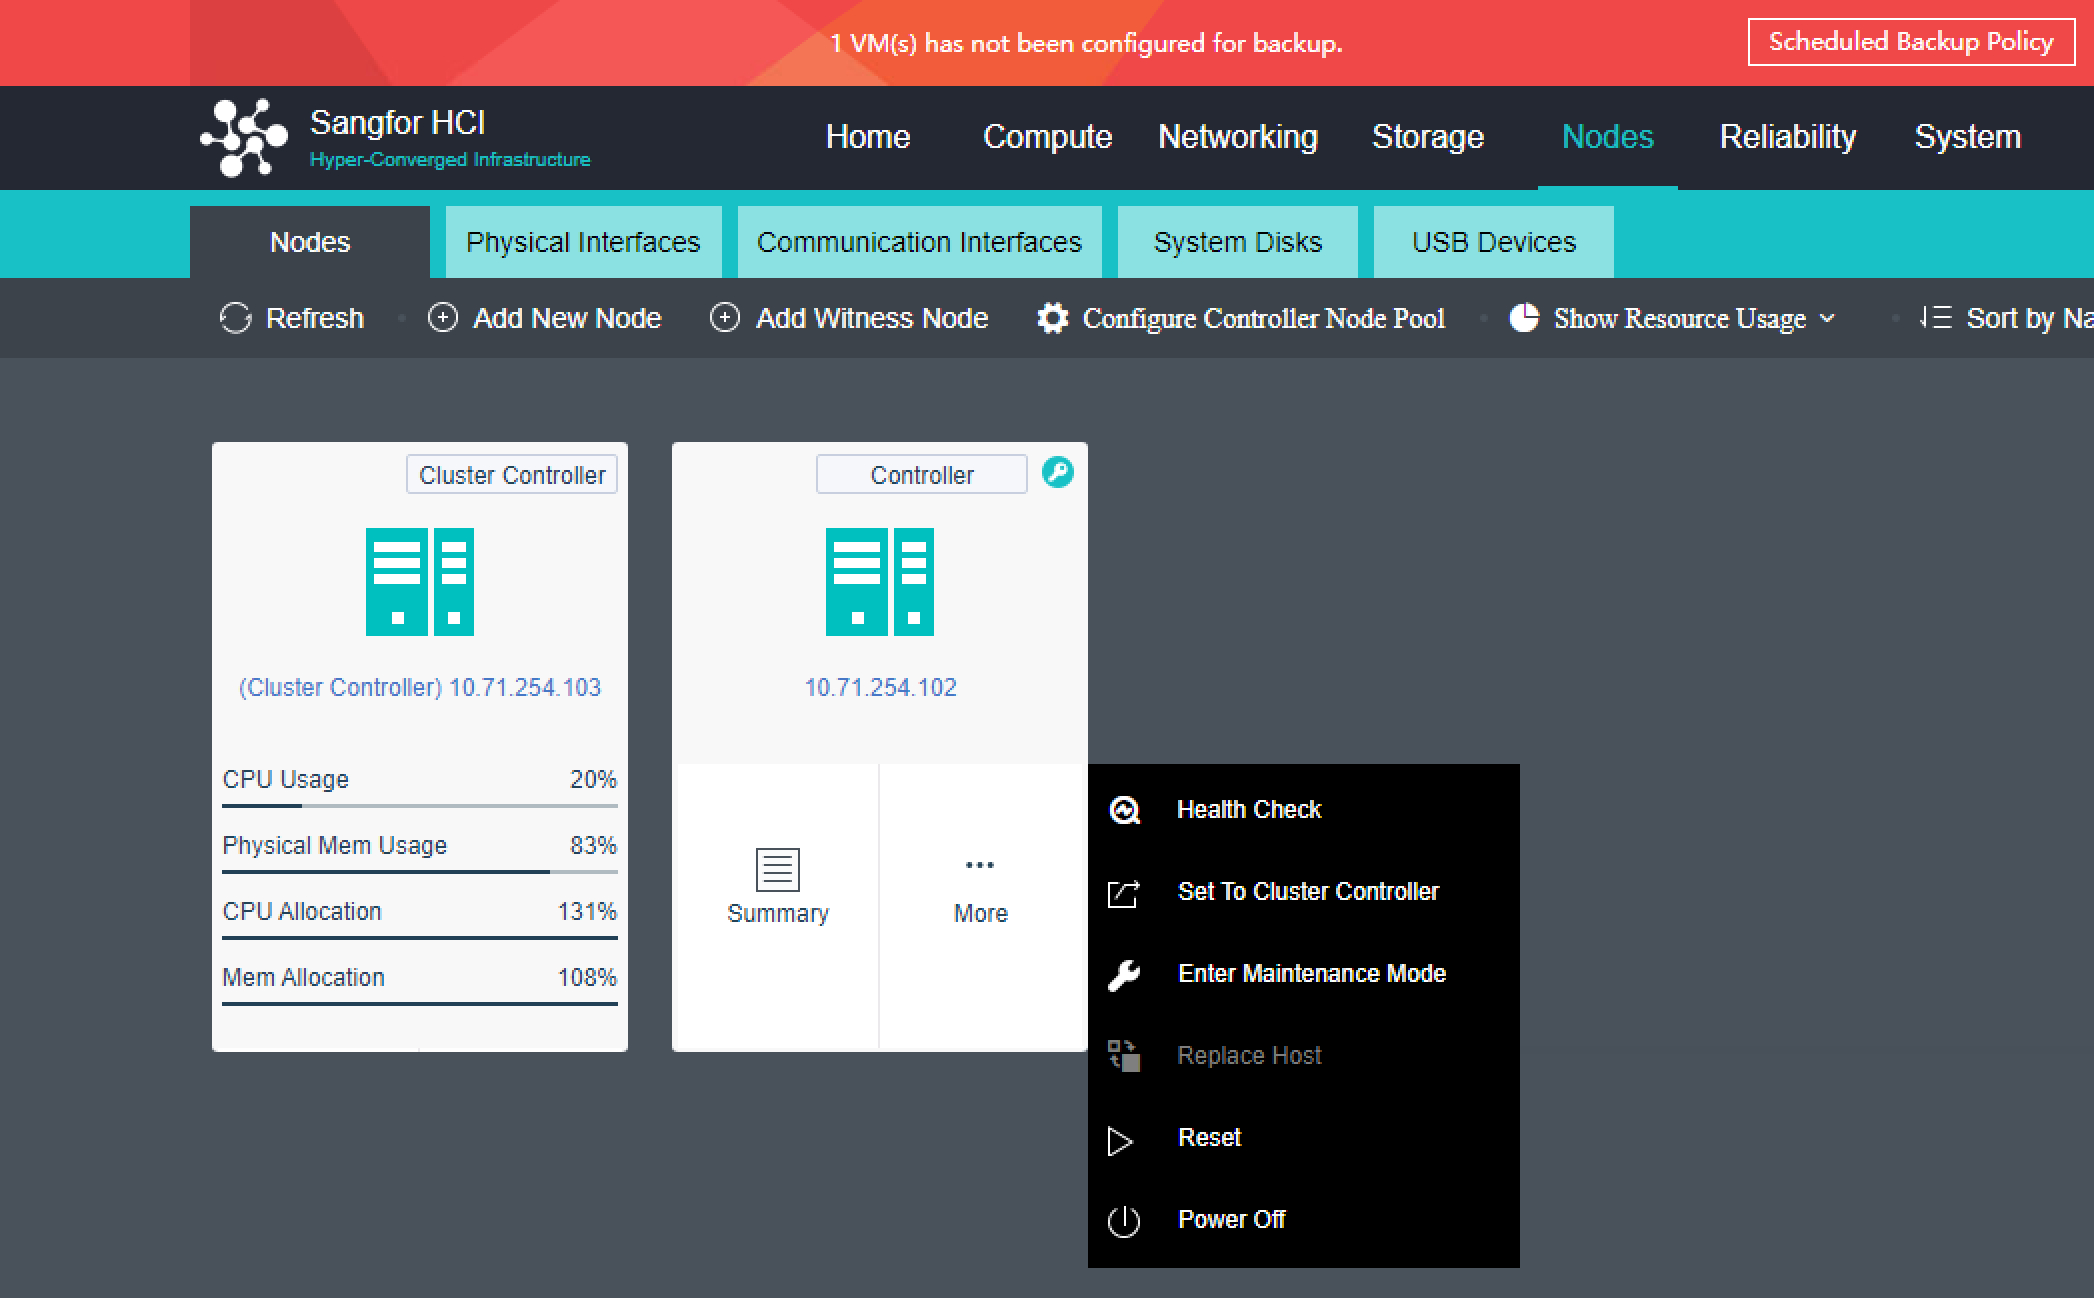Click Sort by Name option

2006,318
